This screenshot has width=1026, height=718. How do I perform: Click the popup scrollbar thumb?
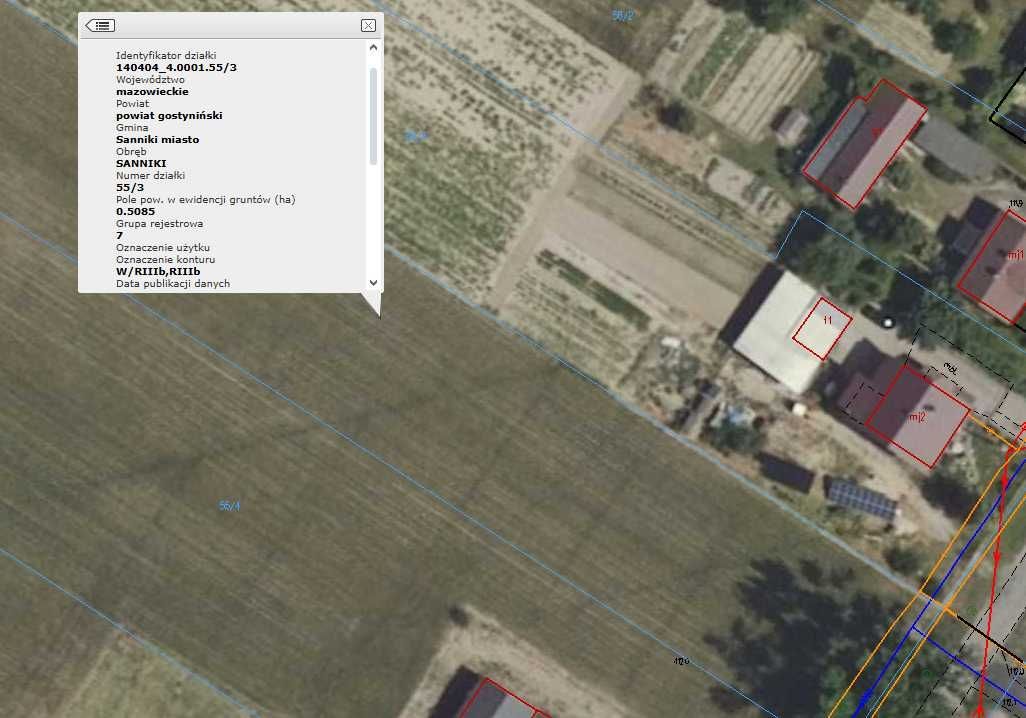pyautogui.click(x=374, y=116)
